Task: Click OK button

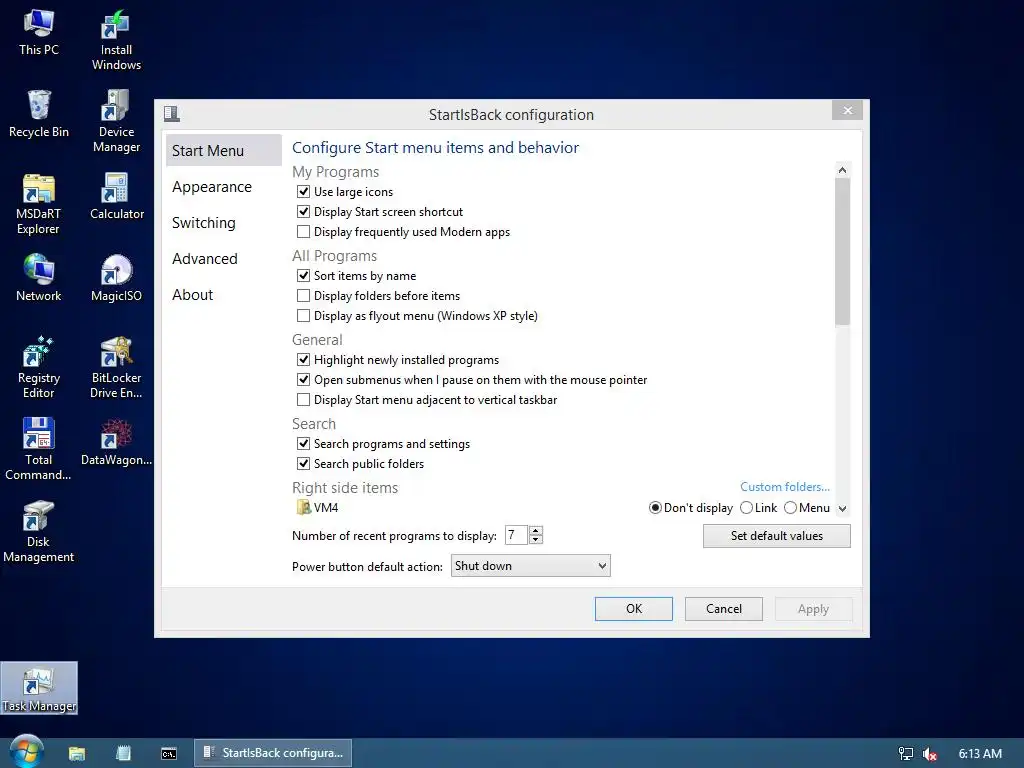Action: 633,609
